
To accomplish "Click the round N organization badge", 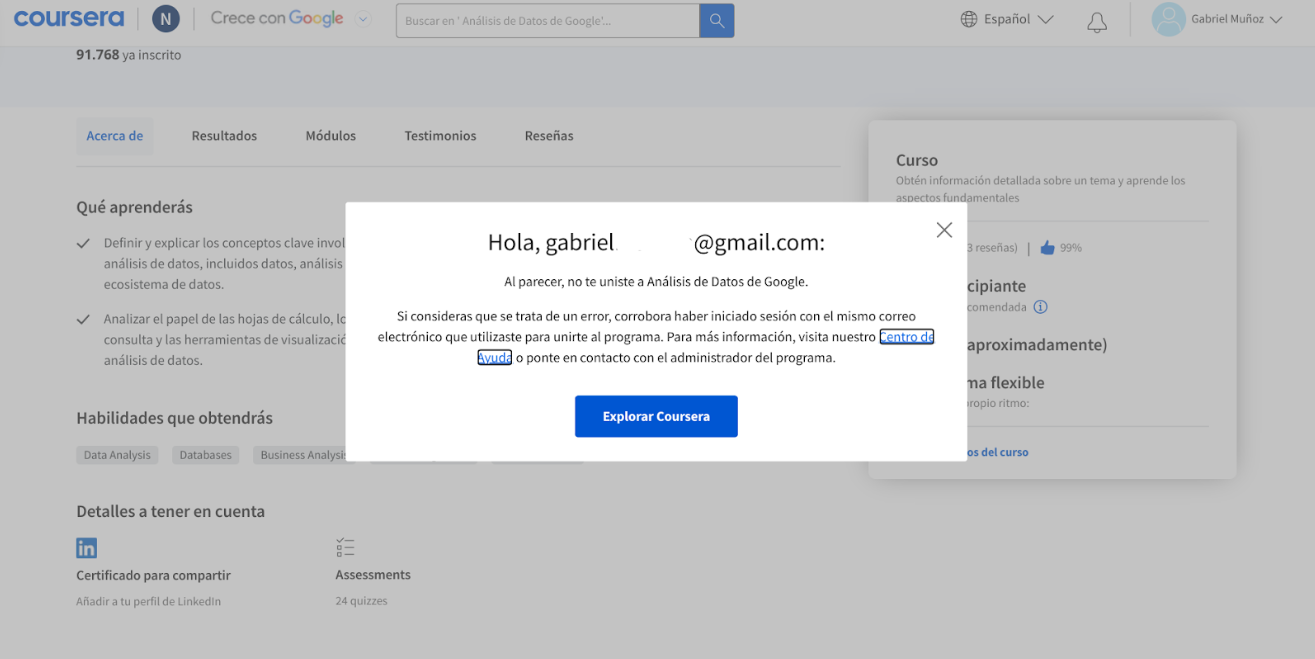I will point(166,19).
